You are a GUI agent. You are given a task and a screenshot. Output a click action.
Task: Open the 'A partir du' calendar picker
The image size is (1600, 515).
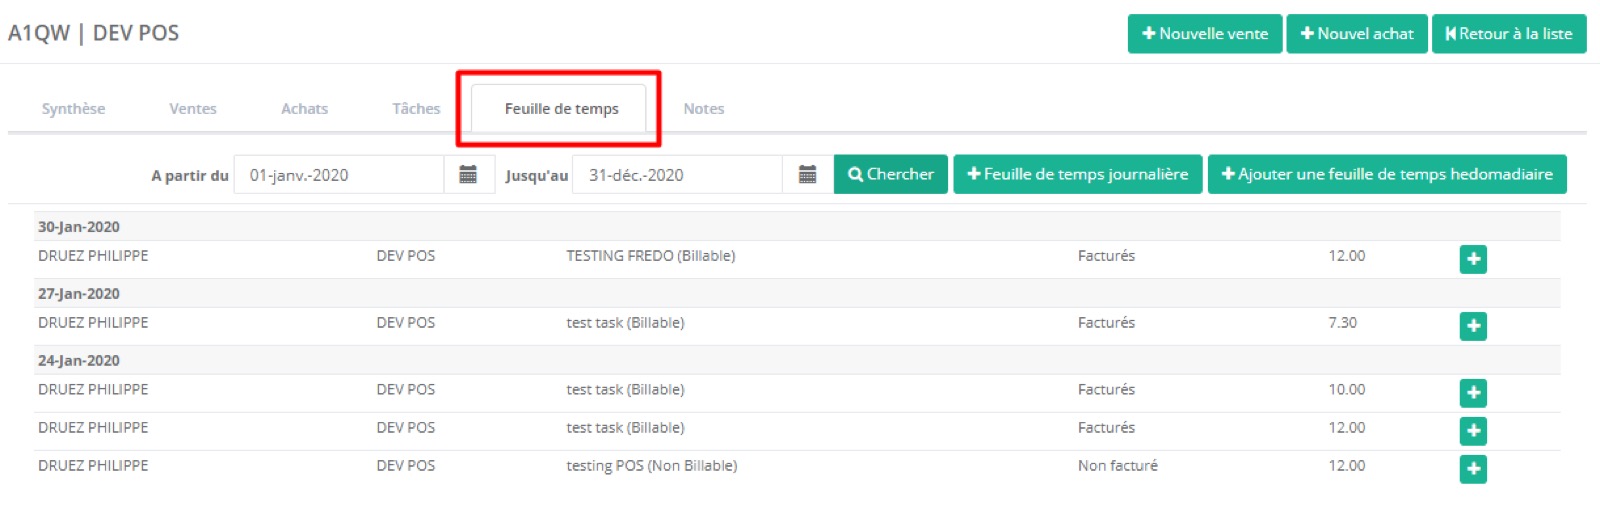coord(468,175)
